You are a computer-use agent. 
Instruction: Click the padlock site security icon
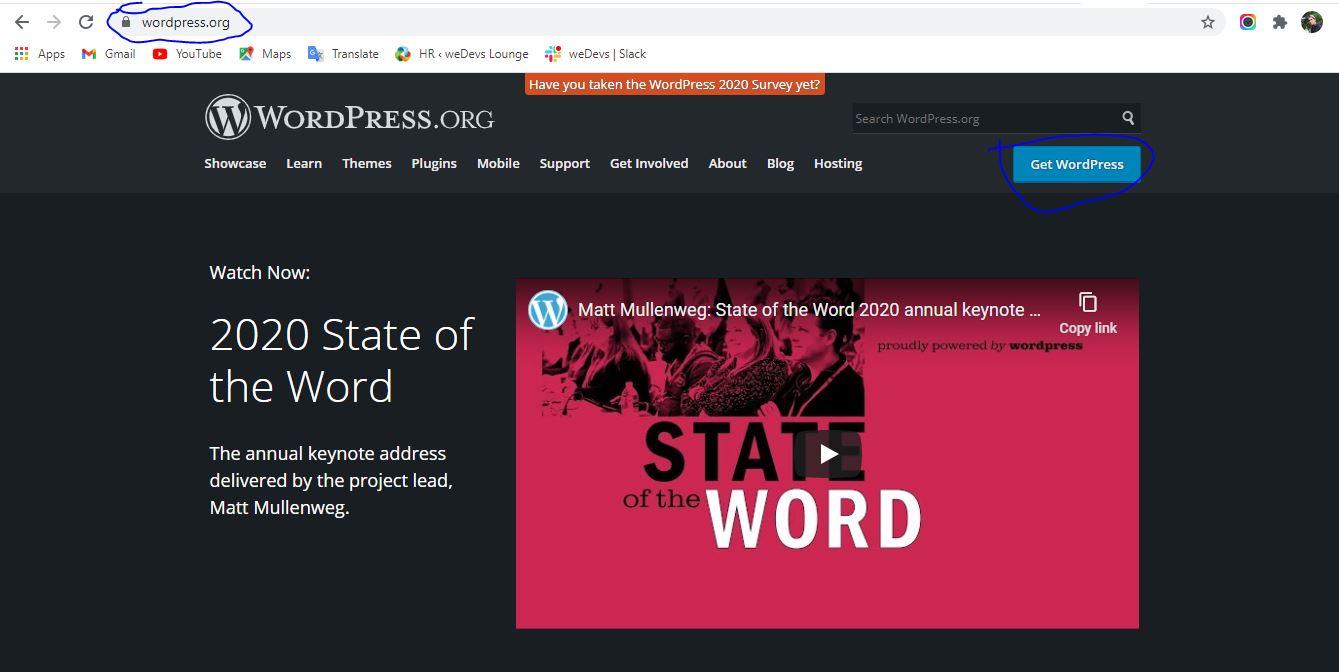pos(126,22)
